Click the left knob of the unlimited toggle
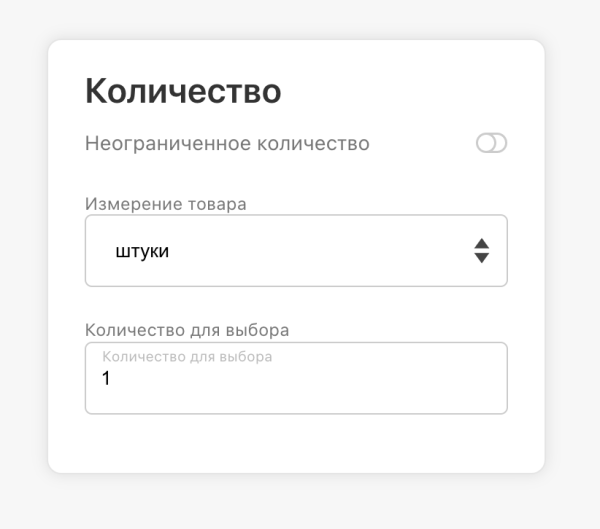 point(485,144)
